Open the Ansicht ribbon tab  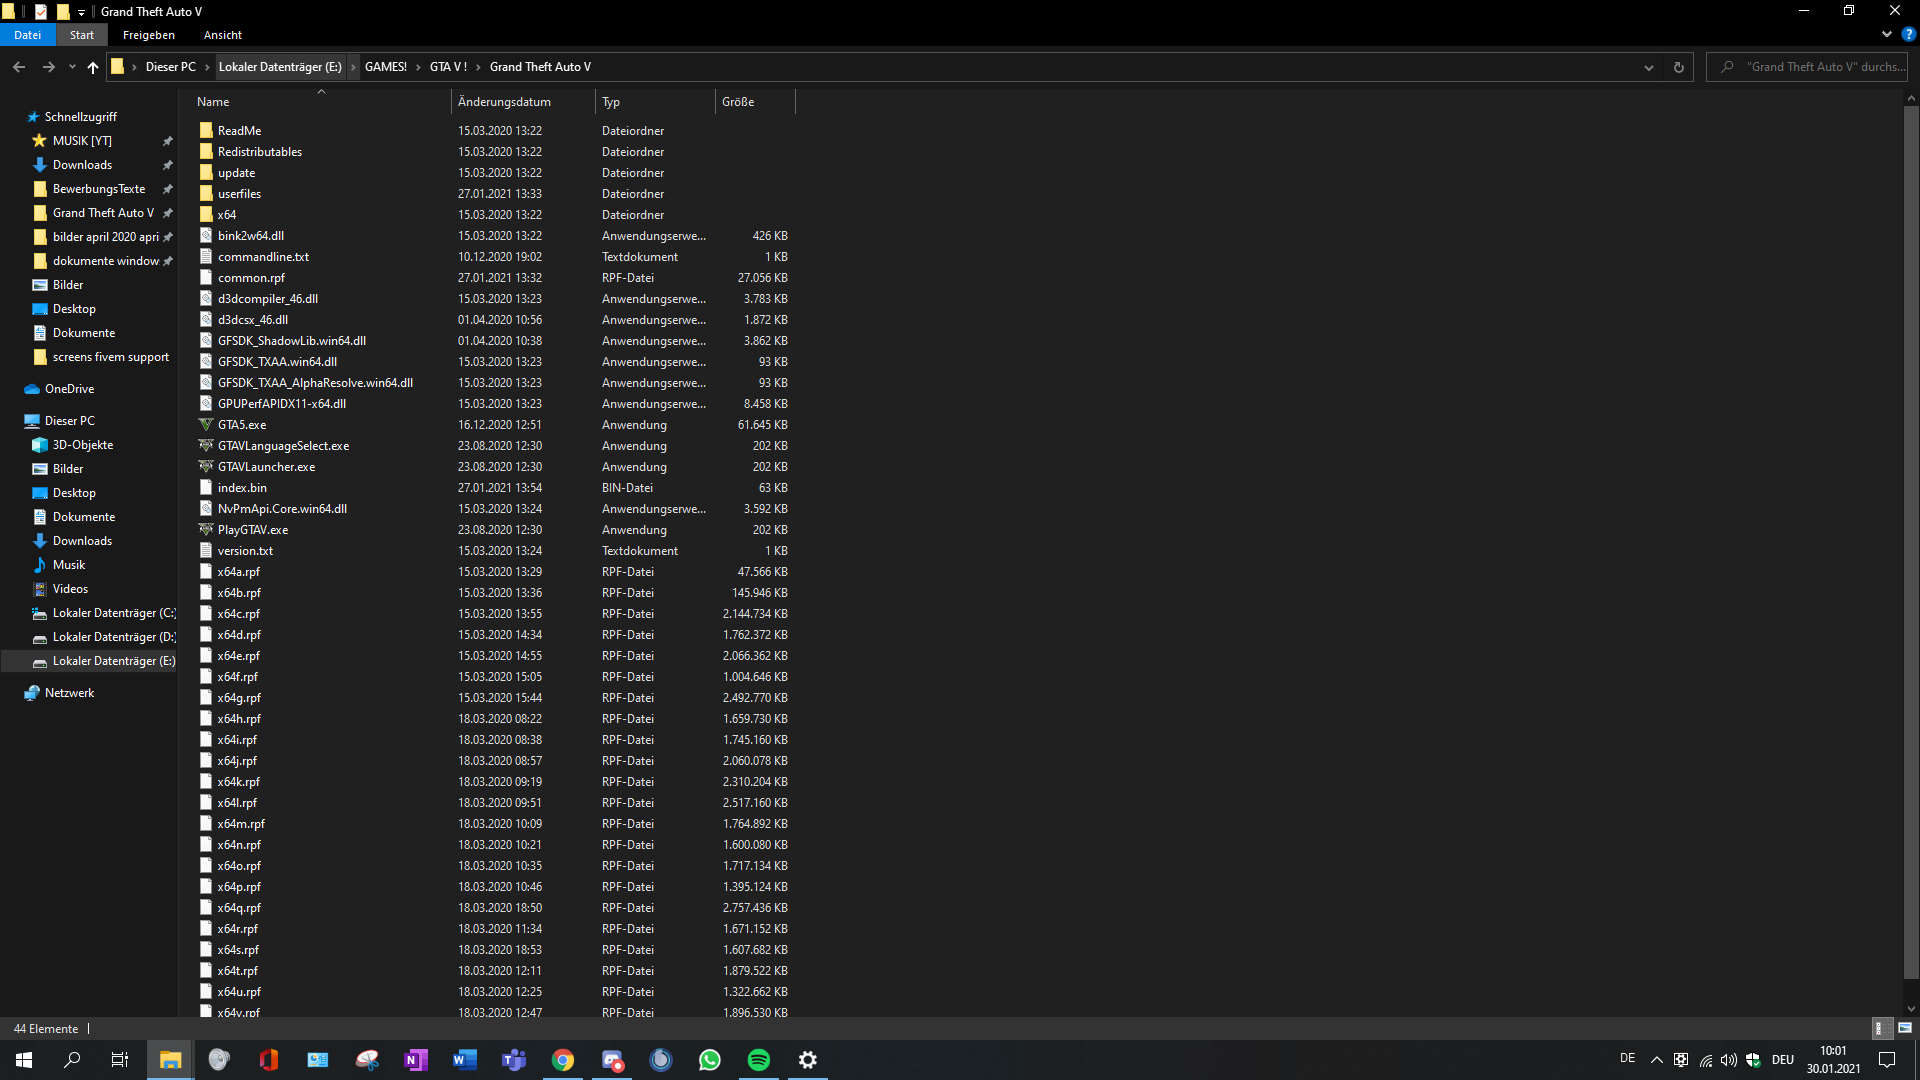(222, 35)
